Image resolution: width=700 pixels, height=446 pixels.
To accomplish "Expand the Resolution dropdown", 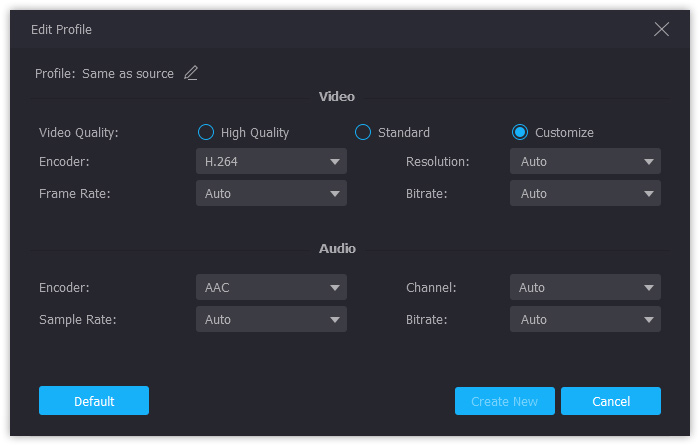I will point(585,161).
